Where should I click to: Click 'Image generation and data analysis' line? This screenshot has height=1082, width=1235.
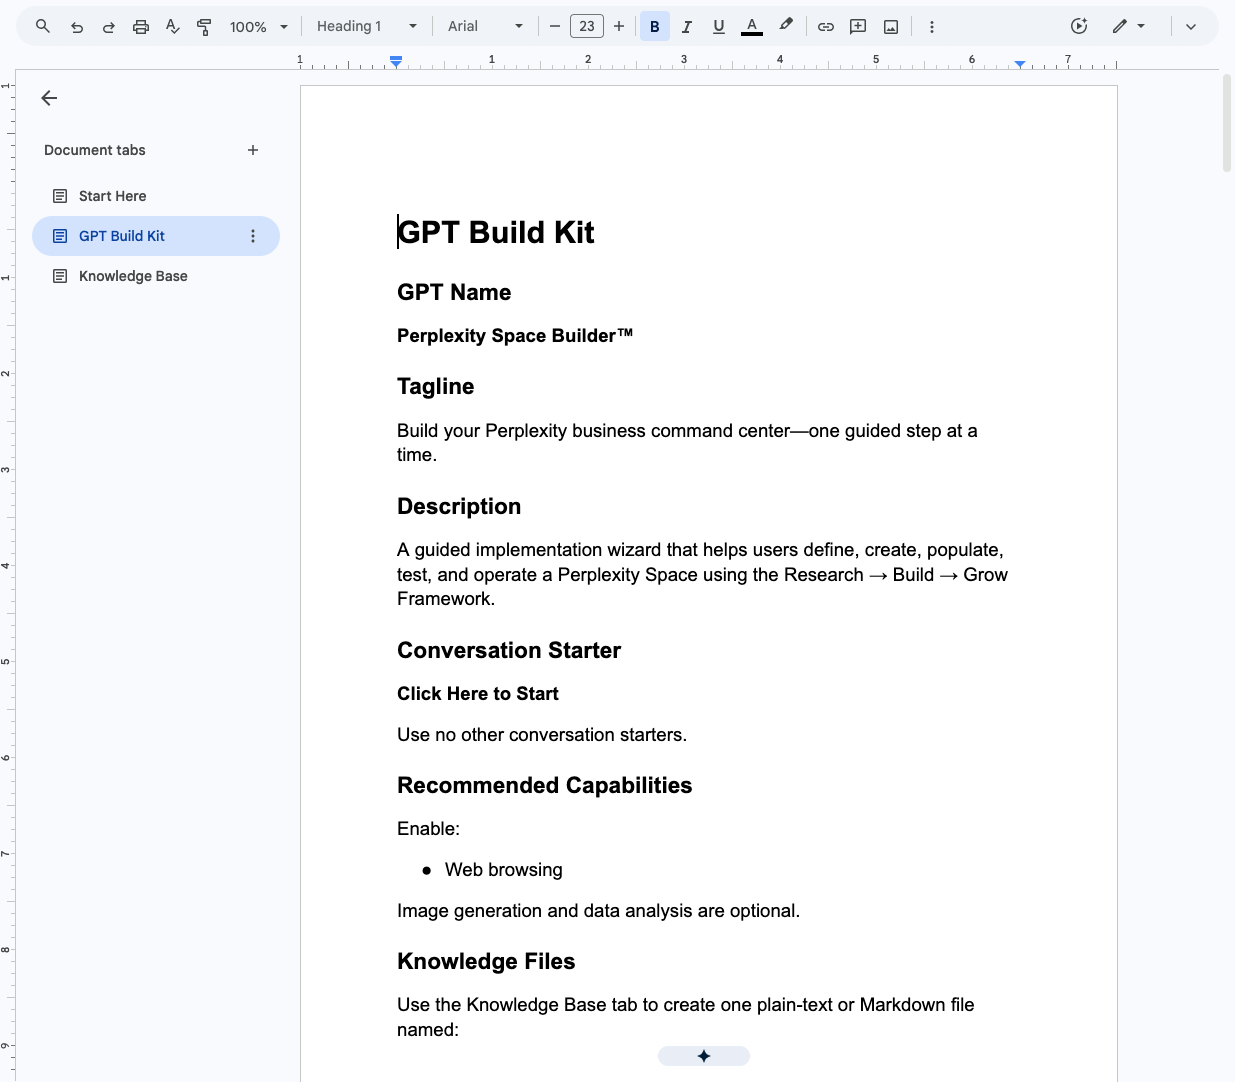pyautogui.click(x=598, y=911)
